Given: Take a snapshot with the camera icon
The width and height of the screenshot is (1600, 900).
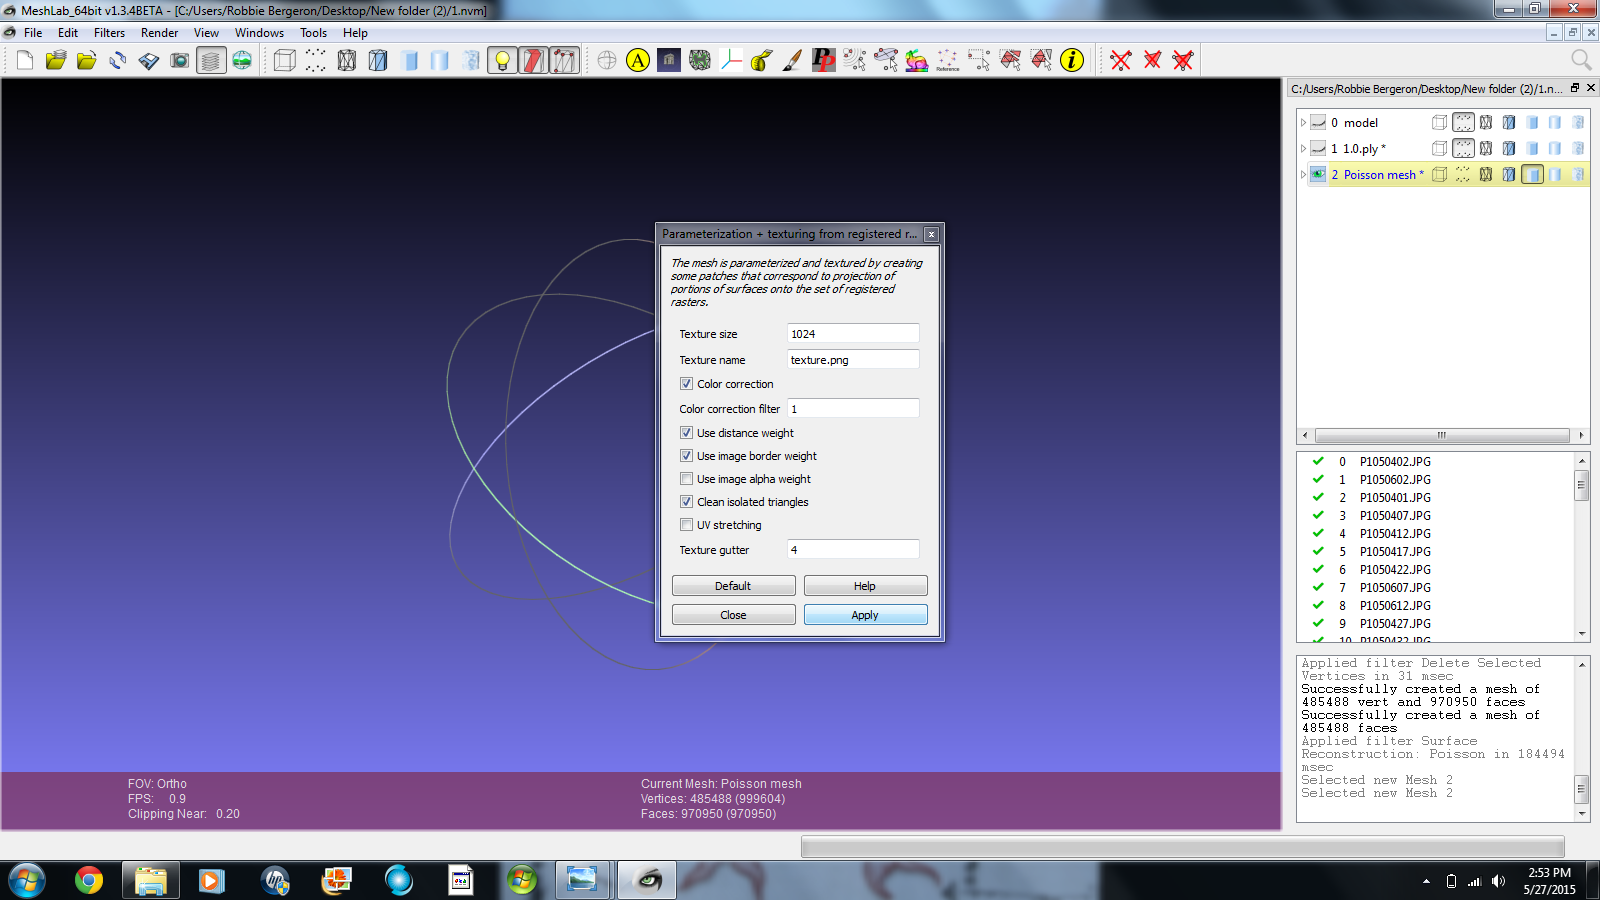Looking at the screenshot, I should click(180, 60).
